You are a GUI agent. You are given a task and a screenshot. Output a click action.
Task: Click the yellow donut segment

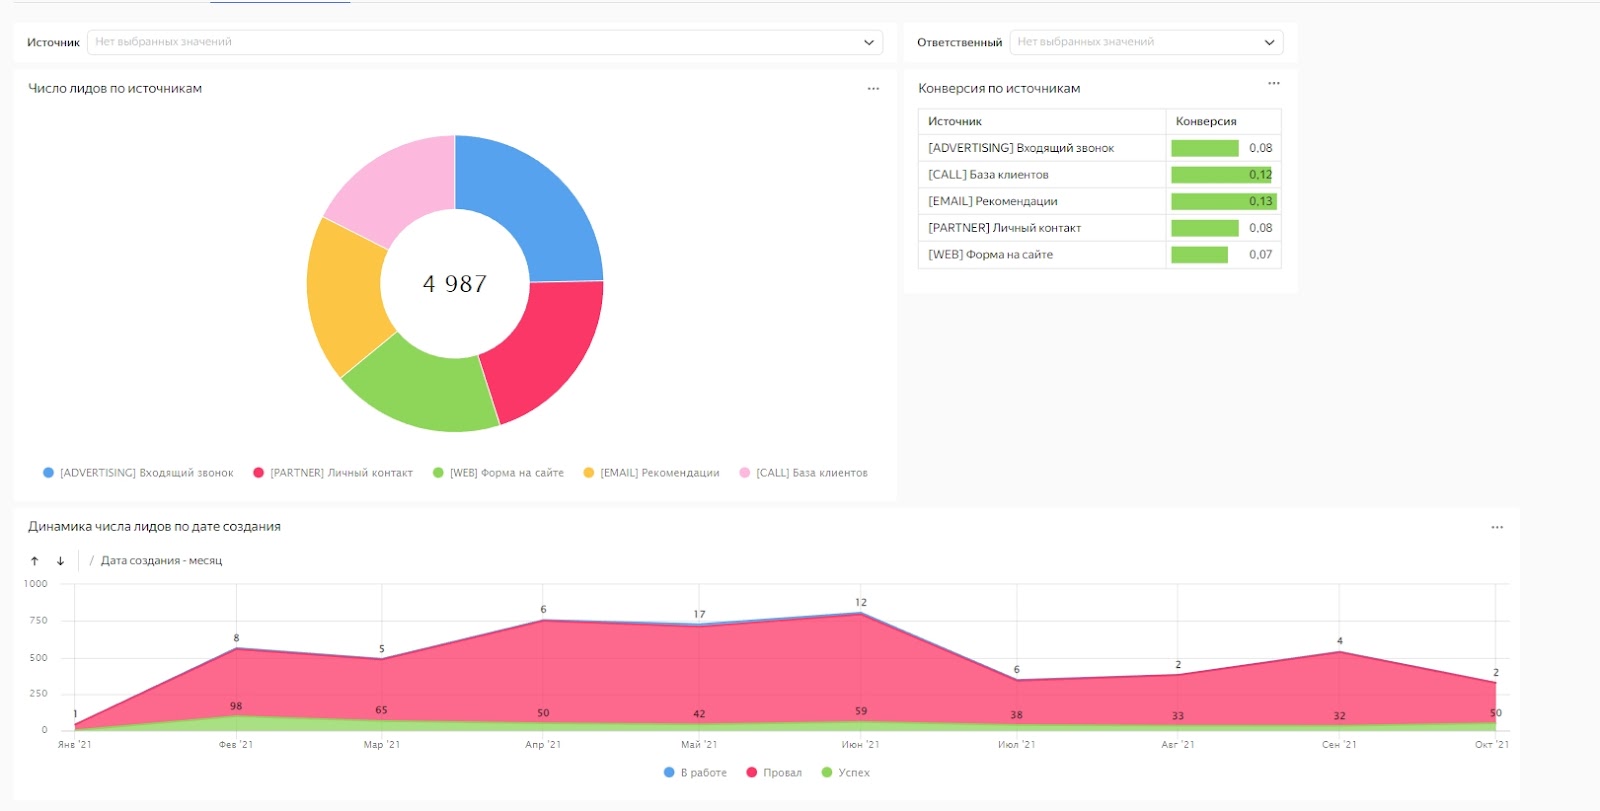(x=343, y=295)
